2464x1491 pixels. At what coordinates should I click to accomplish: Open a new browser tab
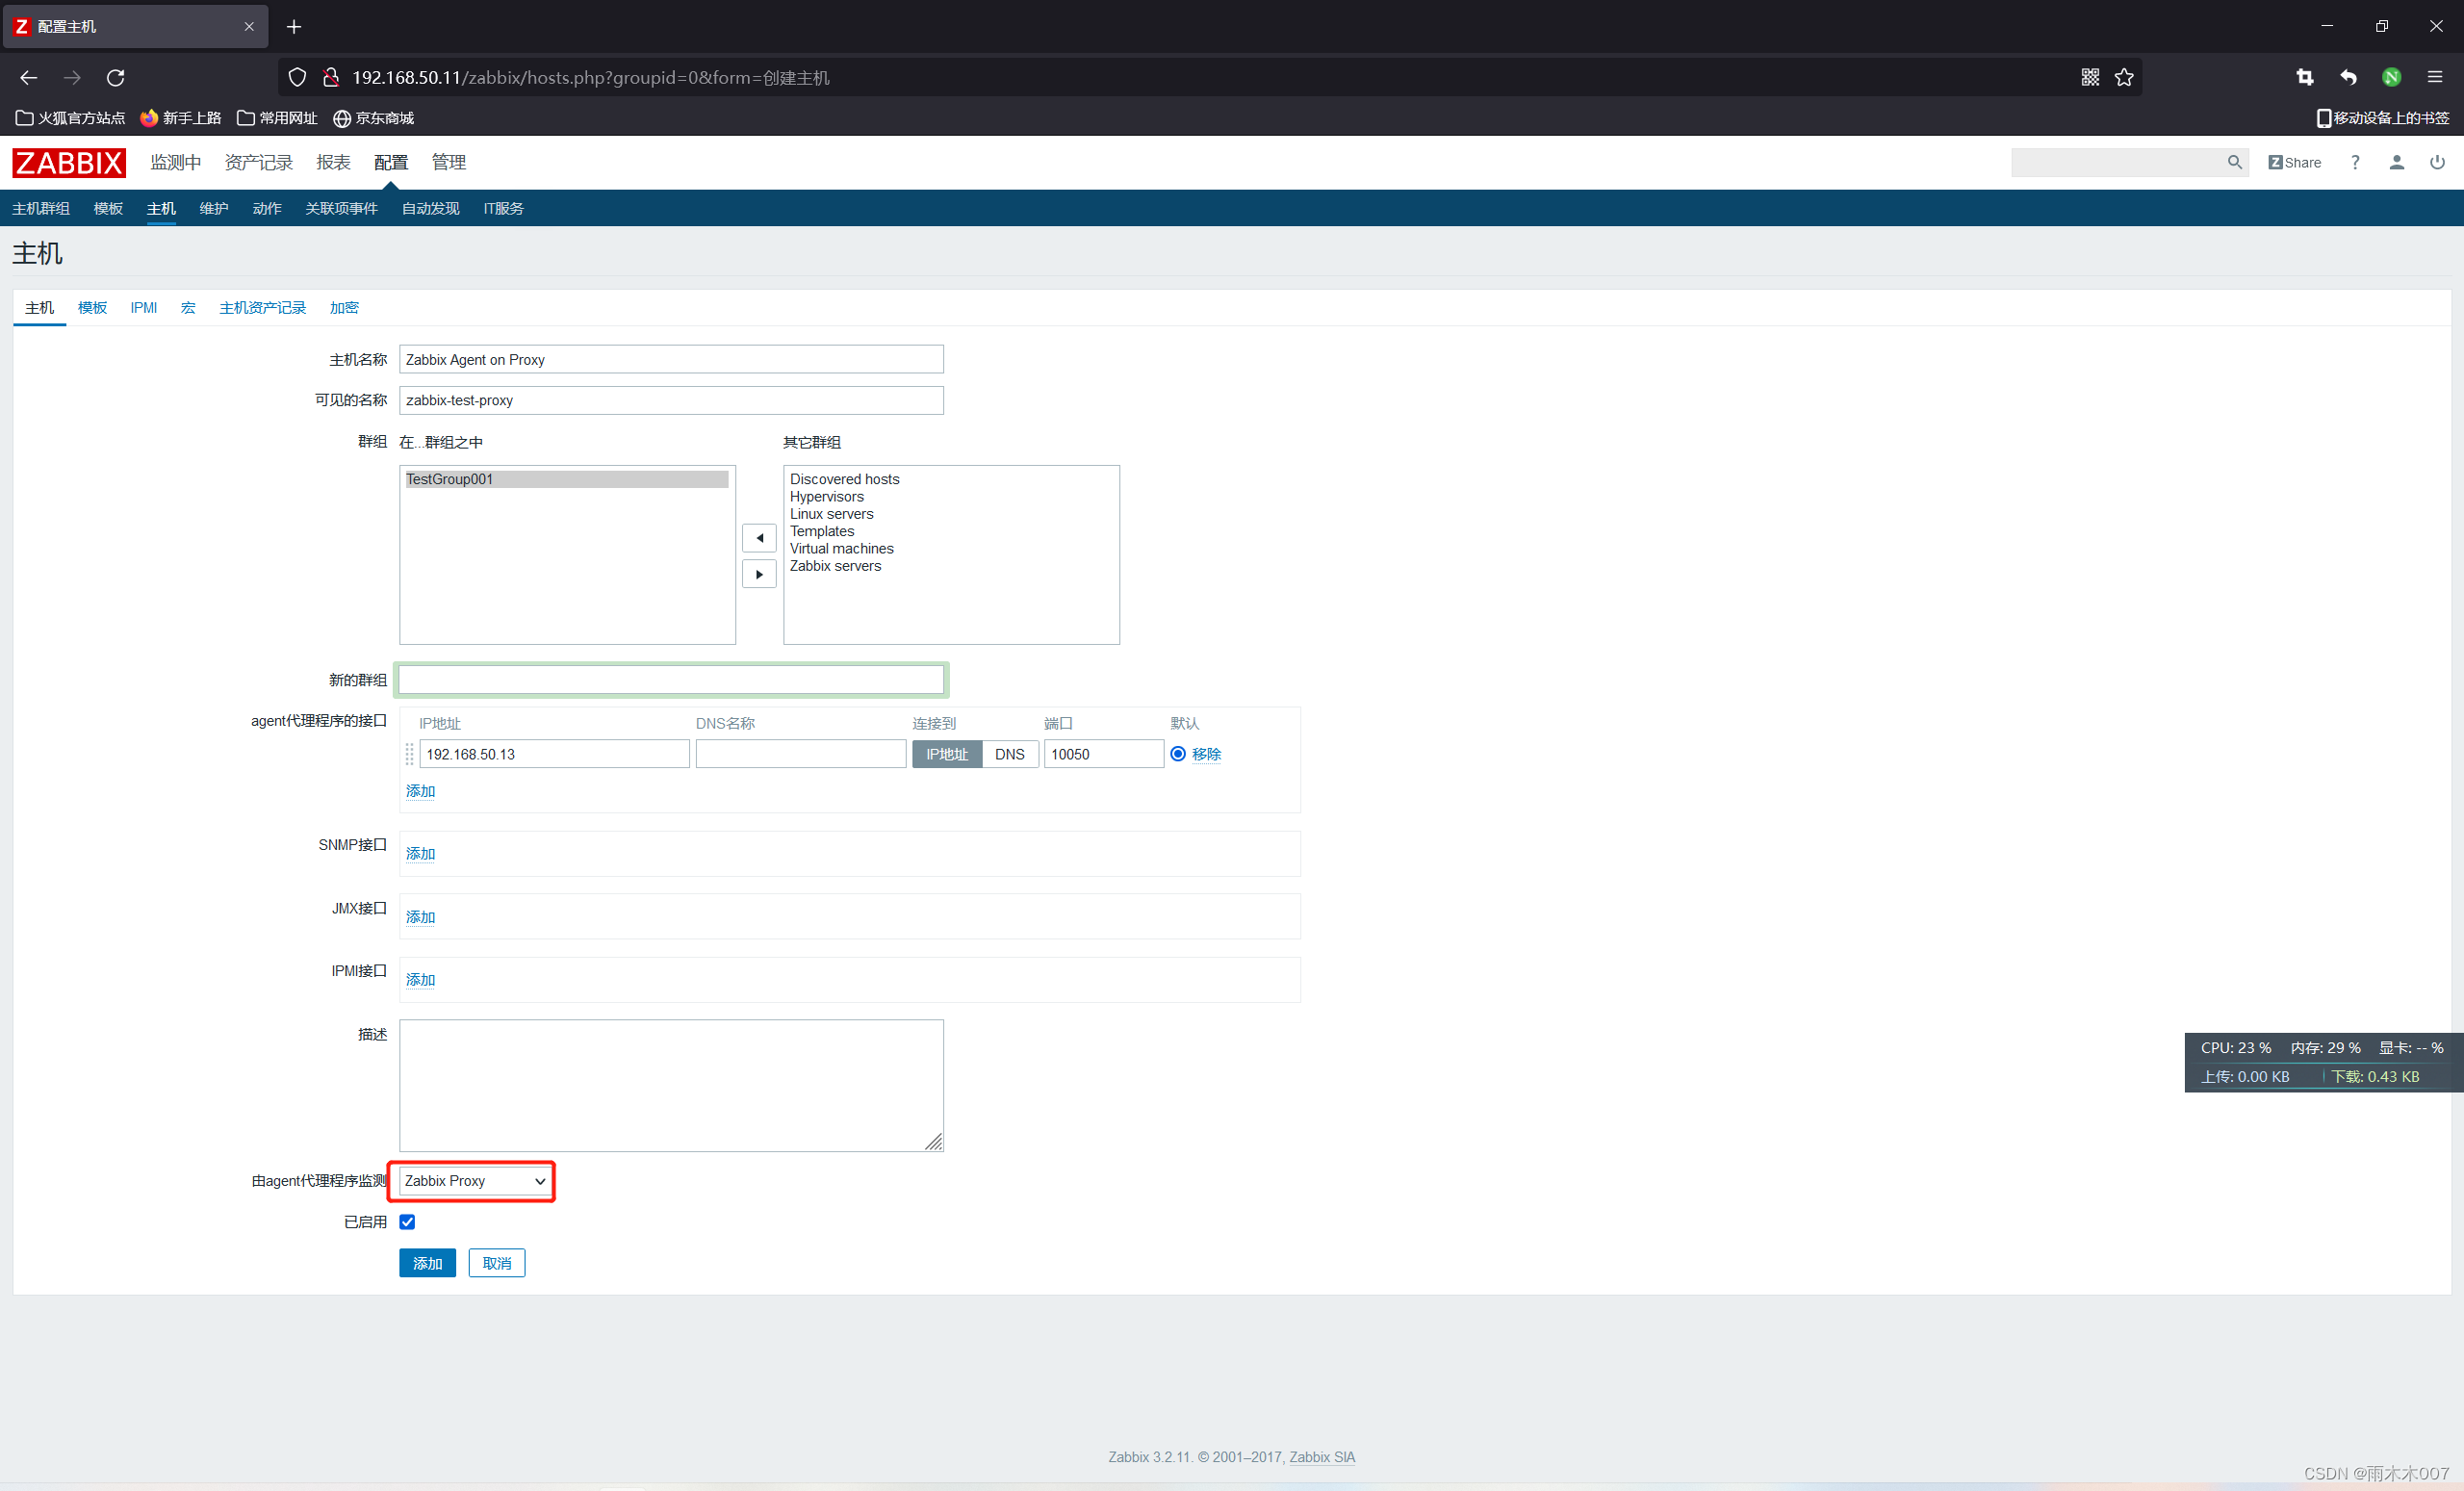[x=294, y=27]
